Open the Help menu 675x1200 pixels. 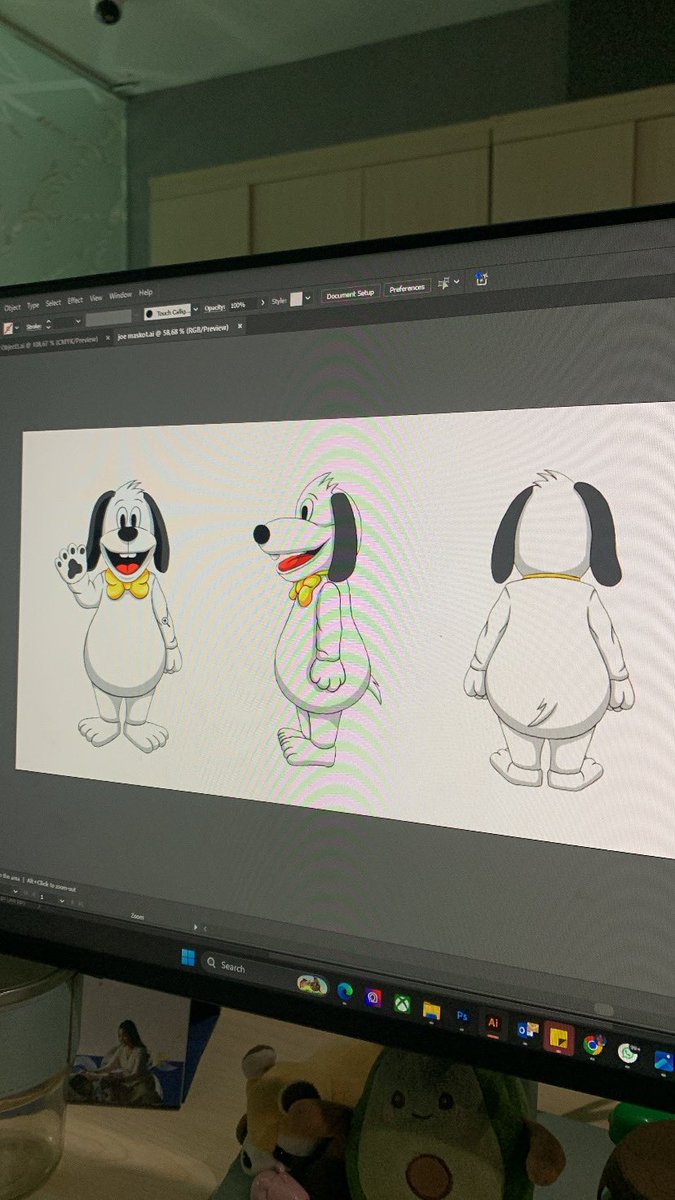coord(145,293)
